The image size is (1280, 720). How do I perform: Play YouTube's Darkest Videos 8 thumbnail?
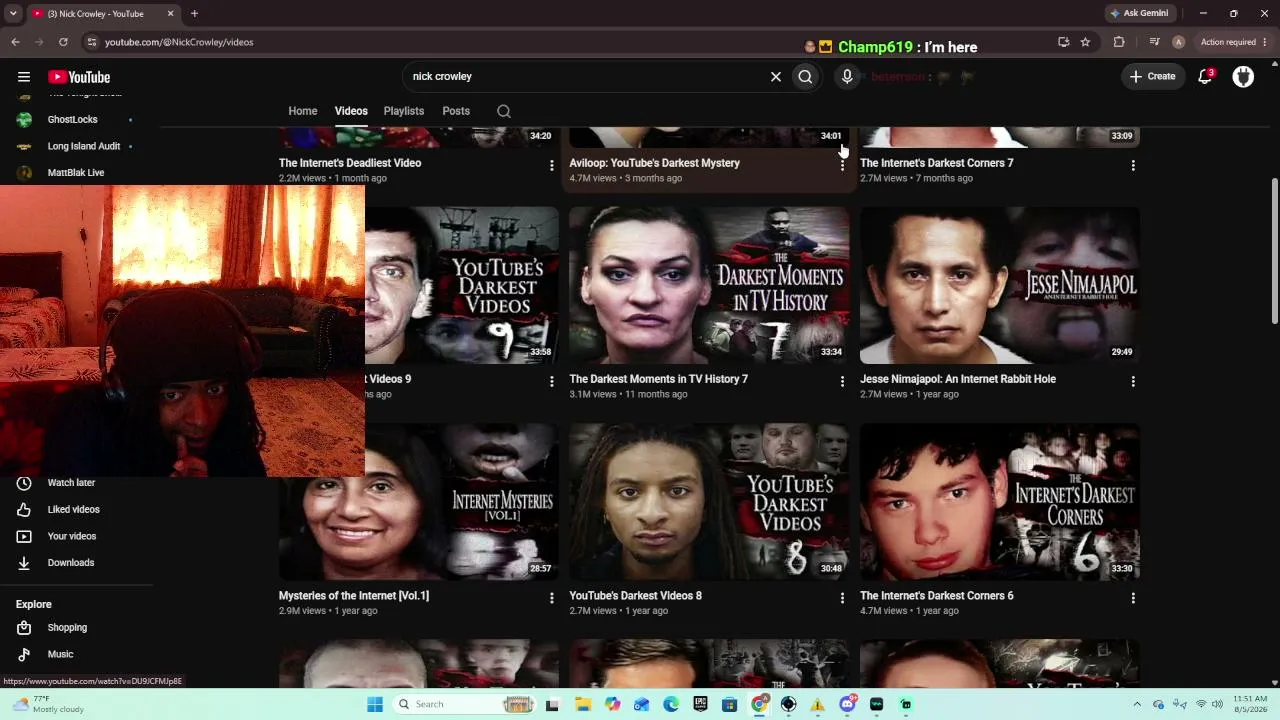709,502
